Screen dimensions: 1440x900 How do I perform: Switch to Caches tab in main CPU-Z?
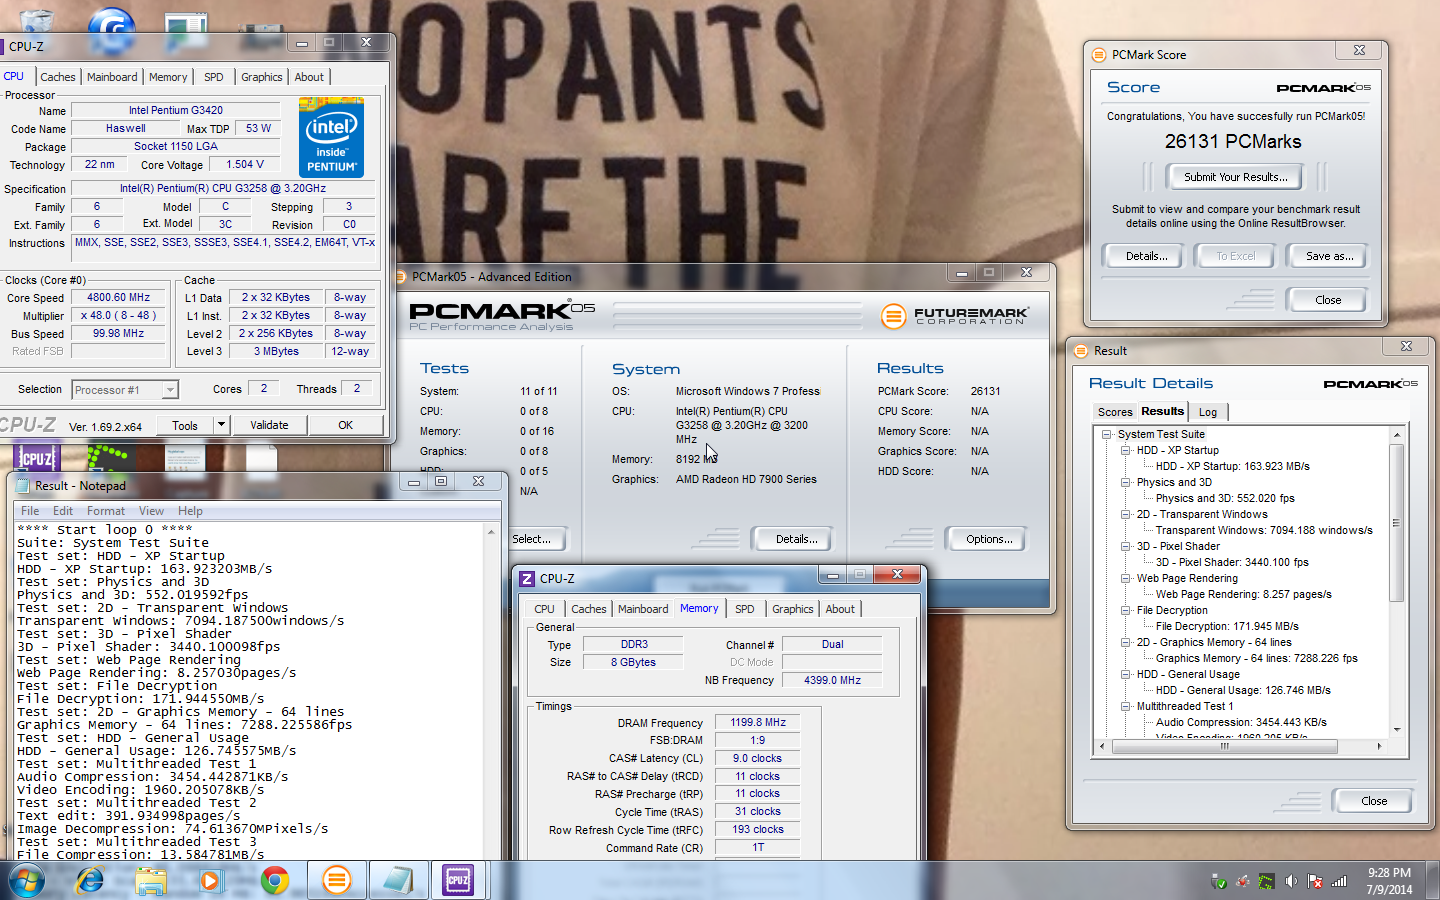(x=58, y=77)
